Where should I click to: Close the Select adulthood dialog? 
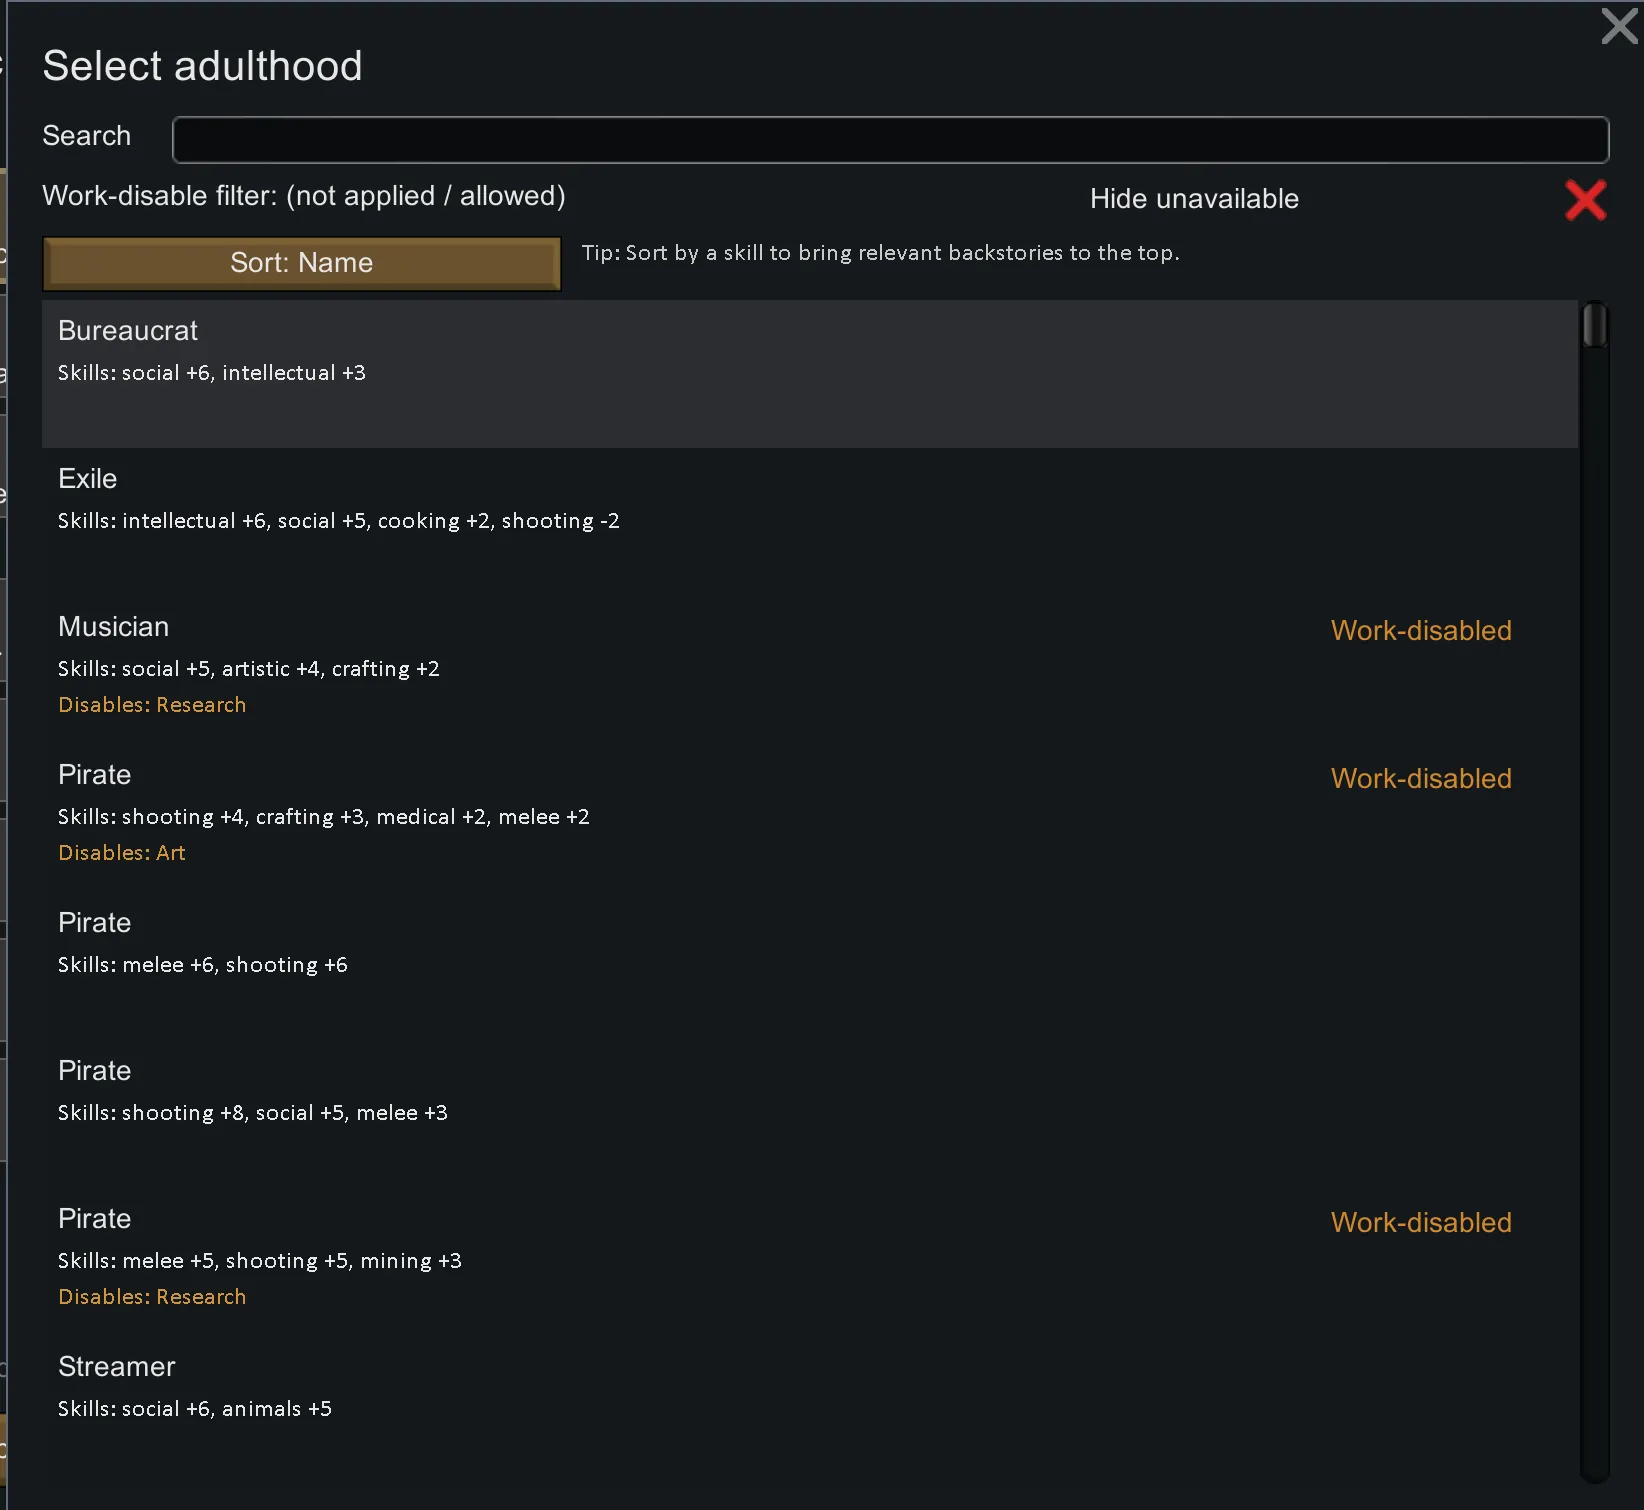[1618, 26]
